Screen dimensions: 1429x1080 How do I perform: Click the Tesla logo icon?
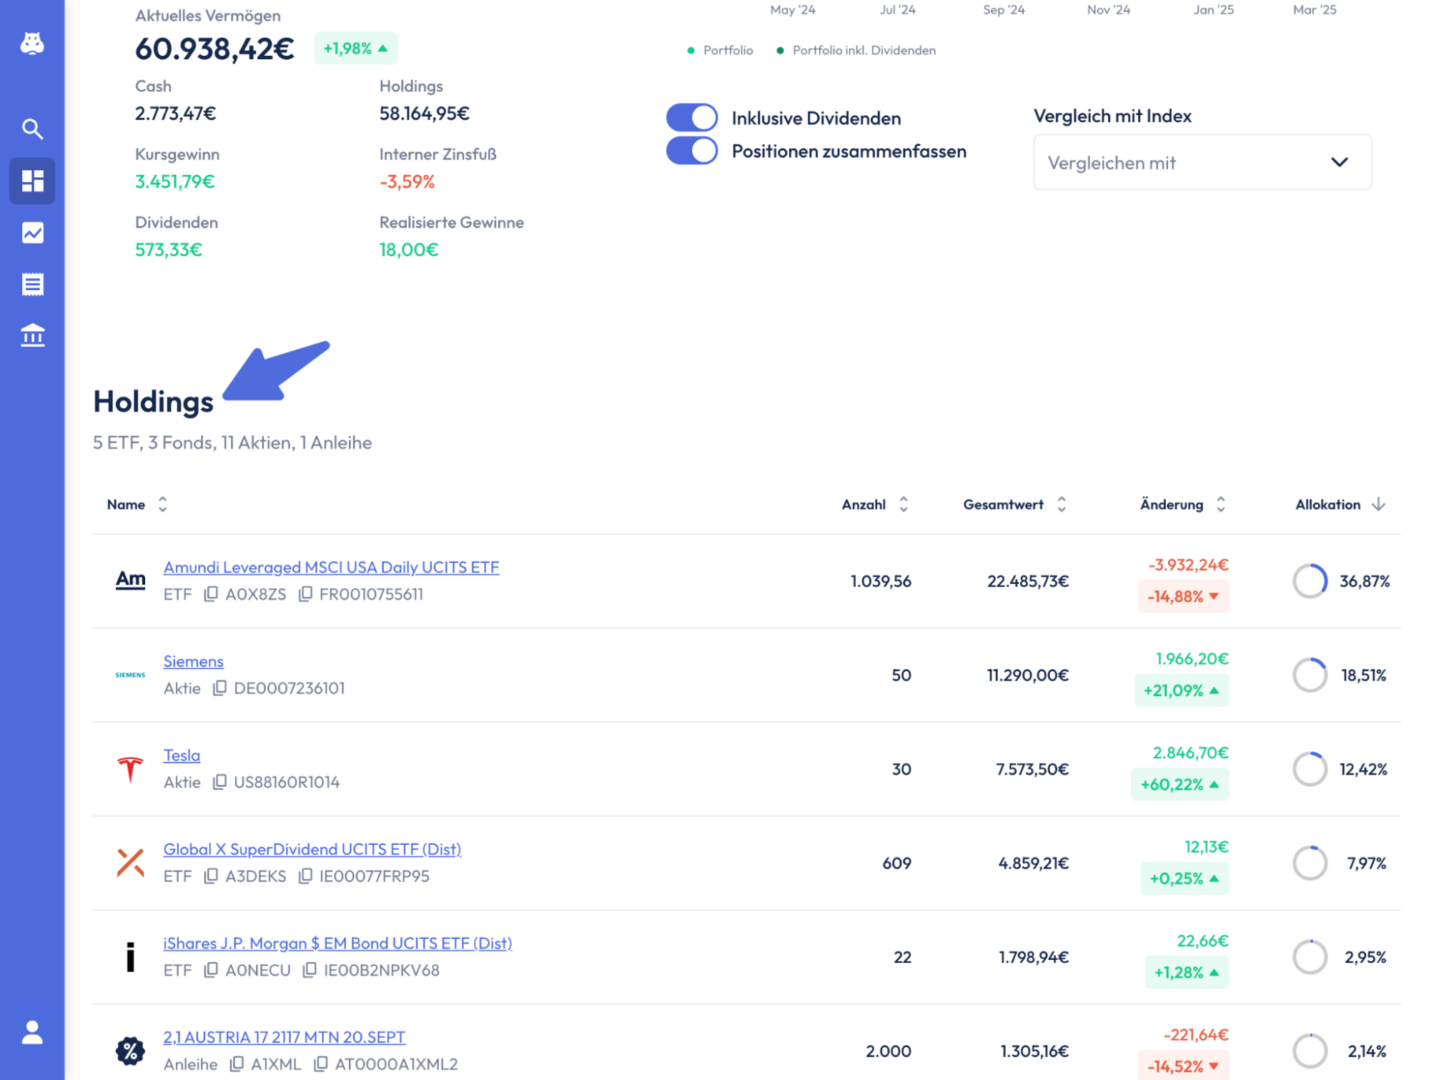click(130, 769)
